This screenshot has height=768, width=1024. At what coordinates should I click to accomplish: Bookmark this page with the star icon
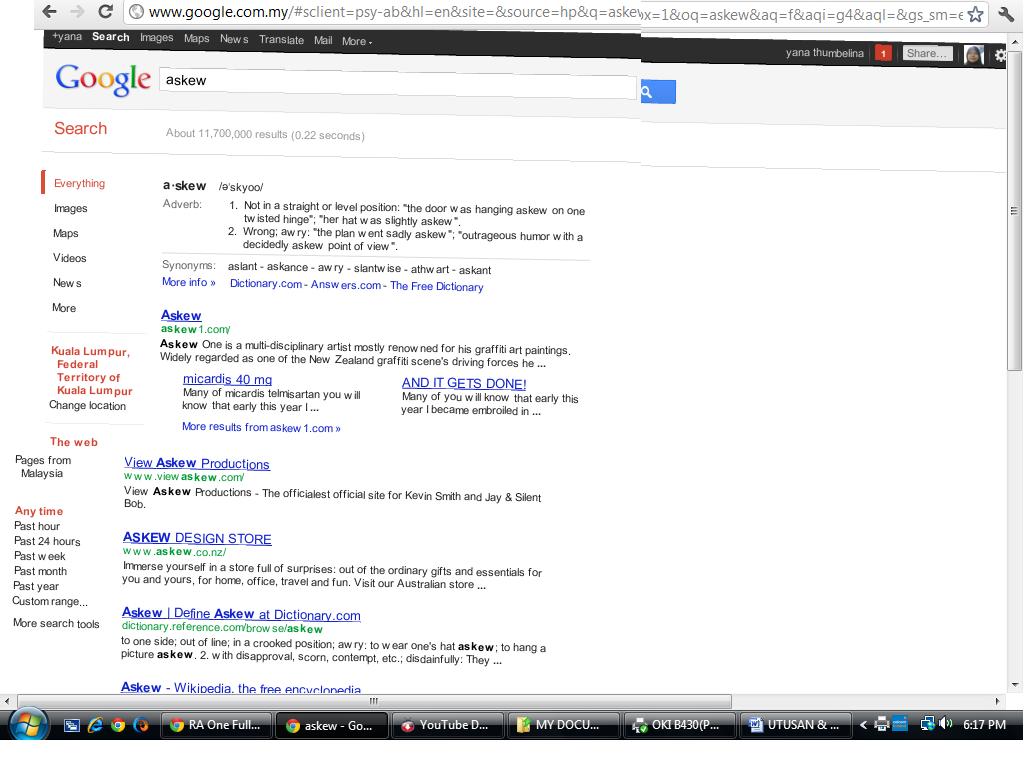(975, 14)
